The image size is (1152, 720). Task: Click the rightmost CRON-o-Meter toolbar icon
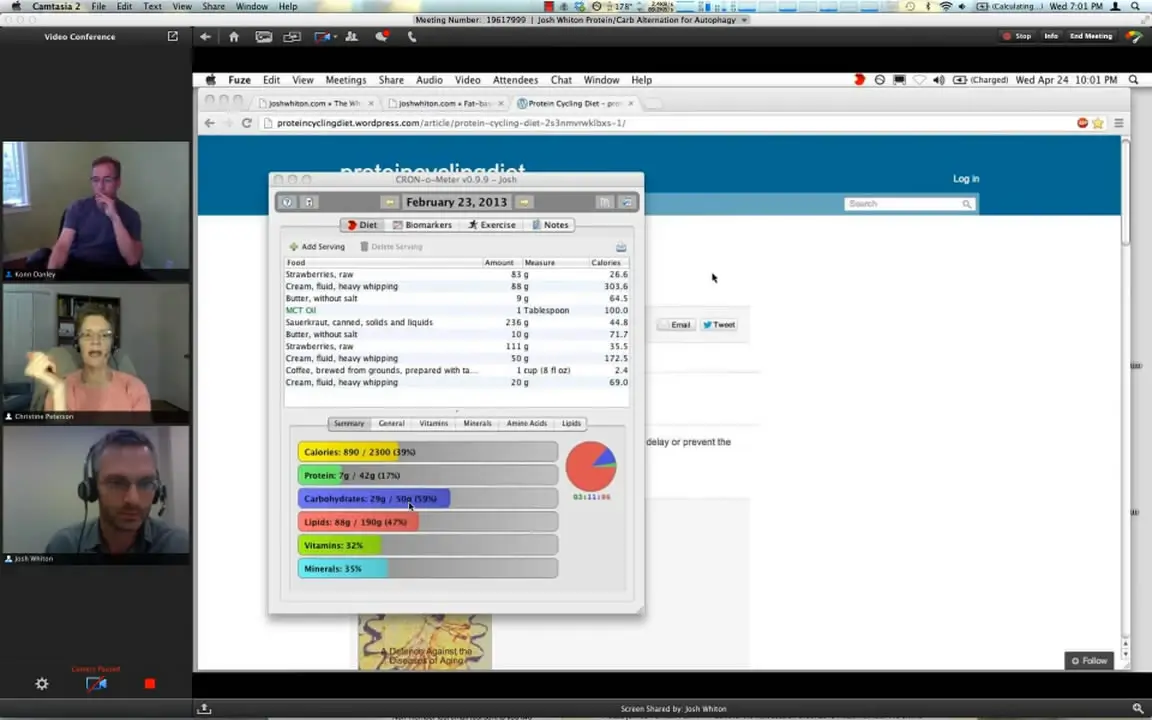[627, 202]
